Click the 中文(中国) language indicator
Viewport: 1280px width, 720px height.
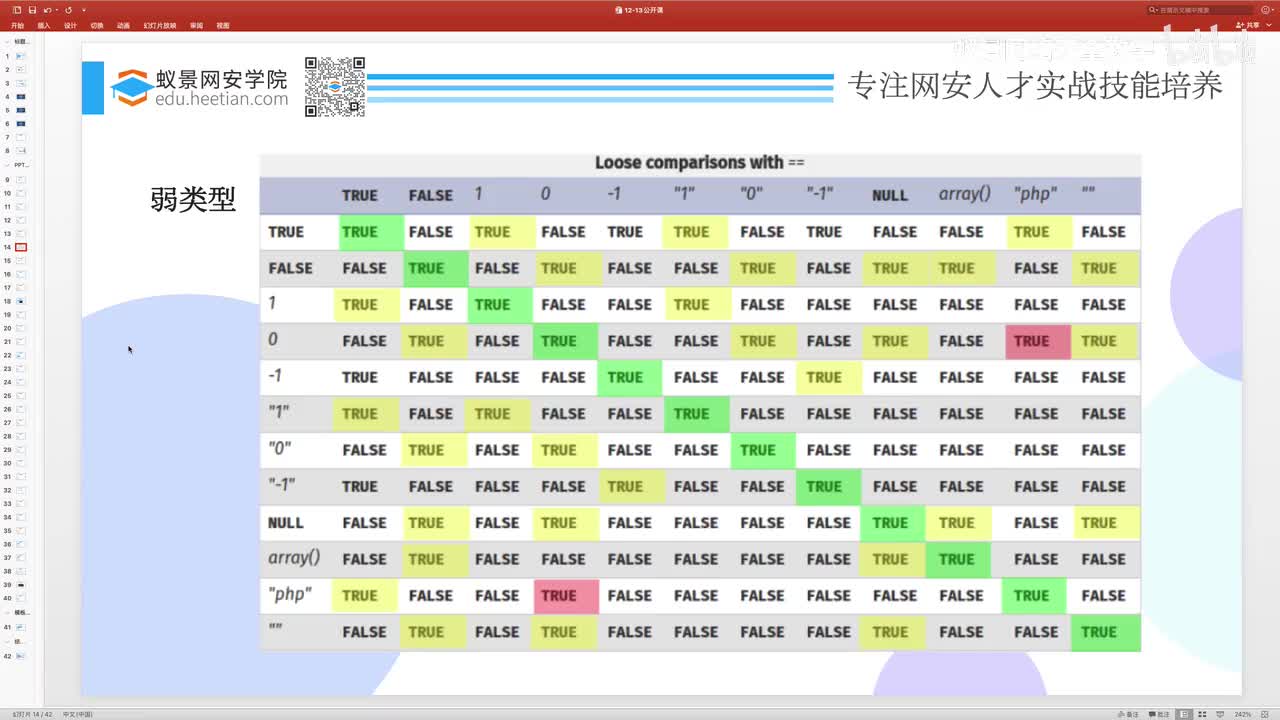tap(78, 714)
